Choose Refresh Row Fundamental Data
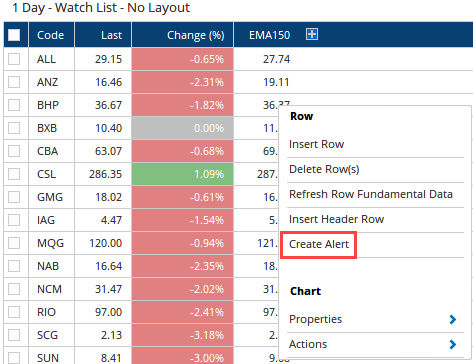Image resolution: width=473 pixels, height=364 pixels. coord(371,194)
